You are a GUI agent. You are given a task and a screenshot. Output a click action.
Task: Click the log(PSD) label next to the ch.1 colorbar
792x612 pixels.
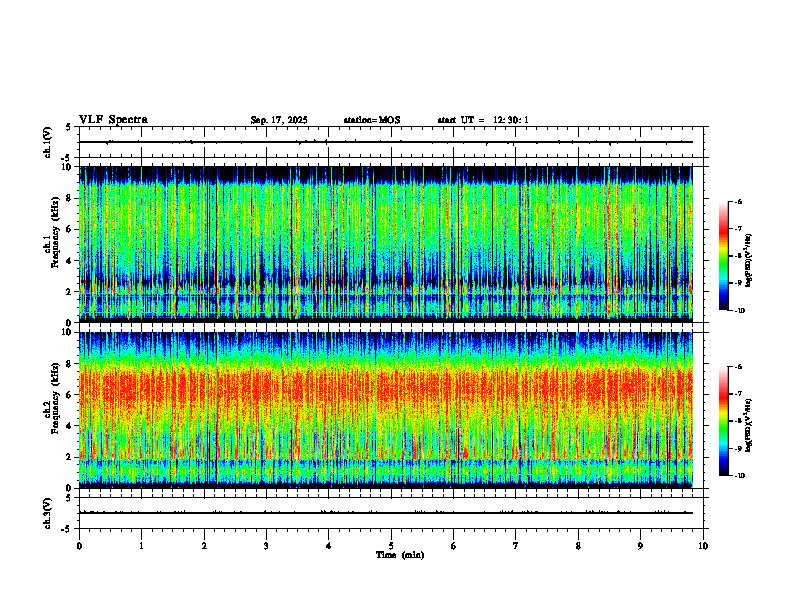pyautogui.click(x=749, y=261)
